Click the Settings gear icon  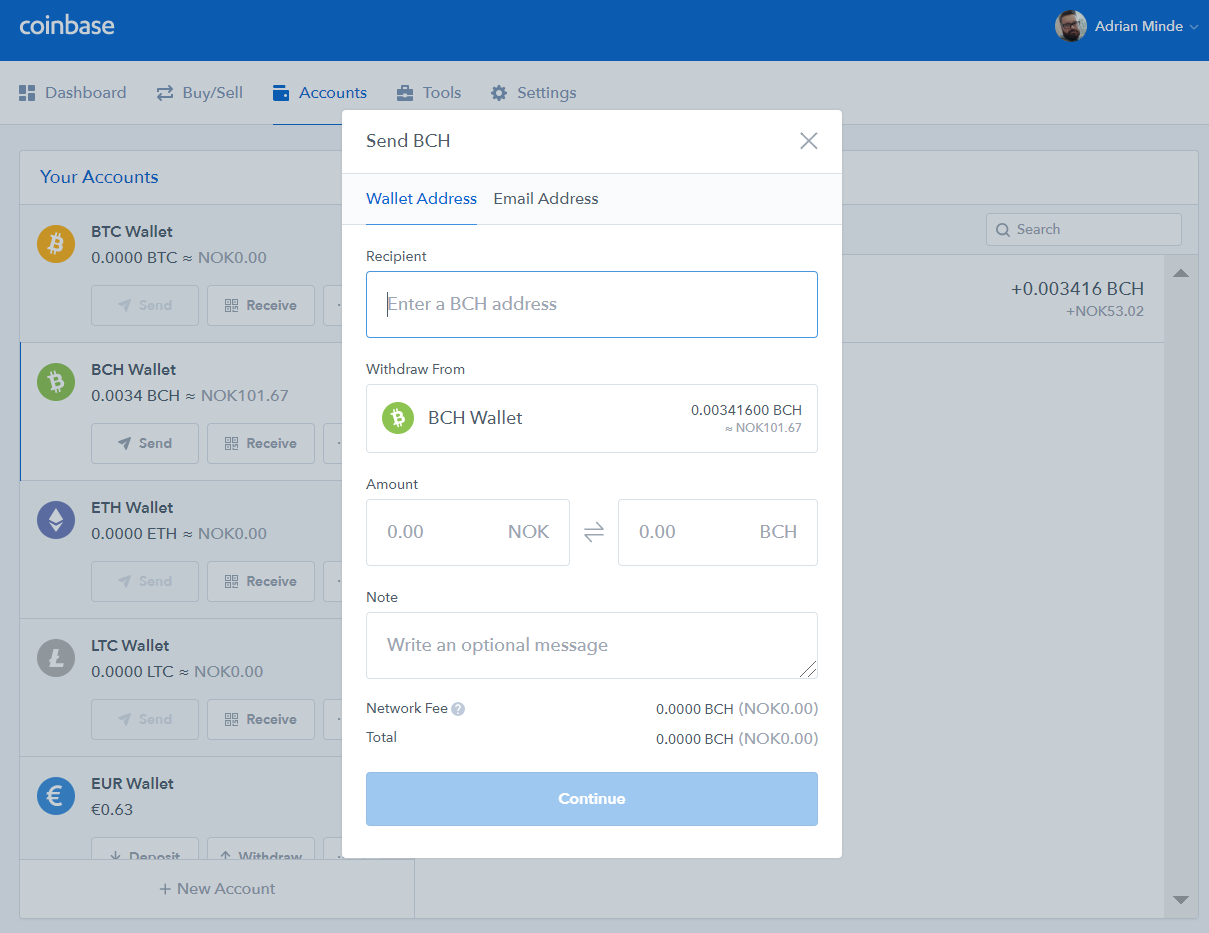[499, 93]
